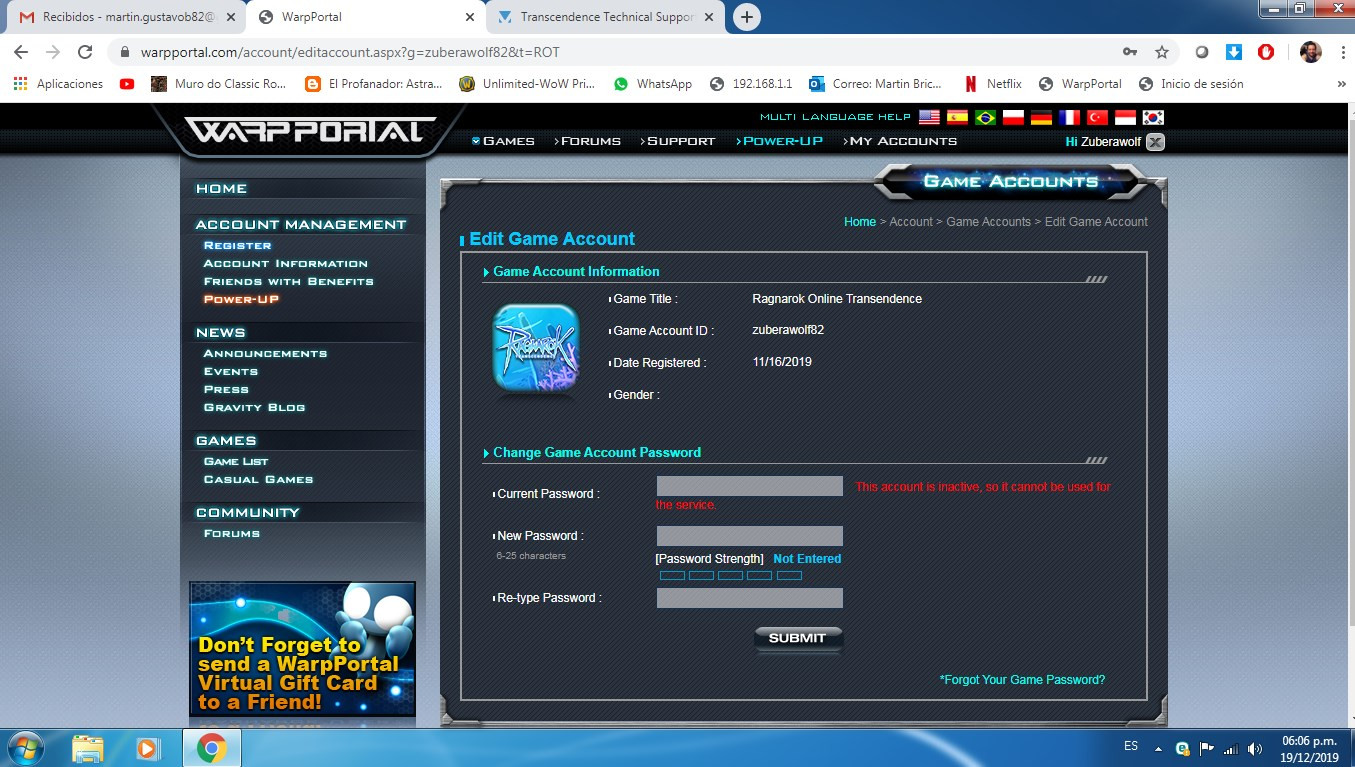Image resolution: width=1355 pixels, height=767 pixels.
Task: Open Forums under Community
Action: tap(231, 533)
